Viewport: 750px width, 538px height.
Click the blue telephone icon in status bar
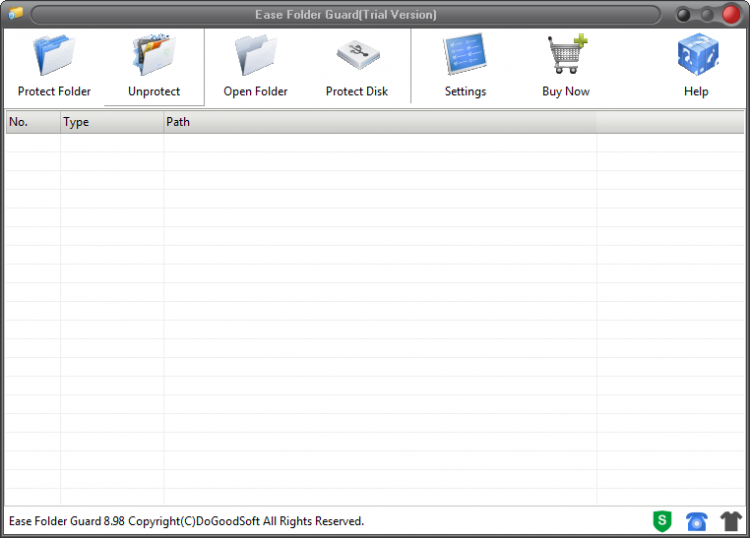tap(696, 521)
